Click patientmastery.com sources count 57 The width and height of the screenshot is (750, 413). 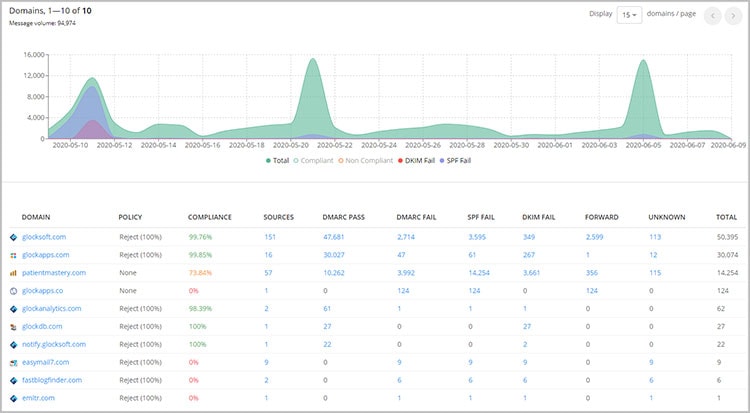click(x=268, y=273)
